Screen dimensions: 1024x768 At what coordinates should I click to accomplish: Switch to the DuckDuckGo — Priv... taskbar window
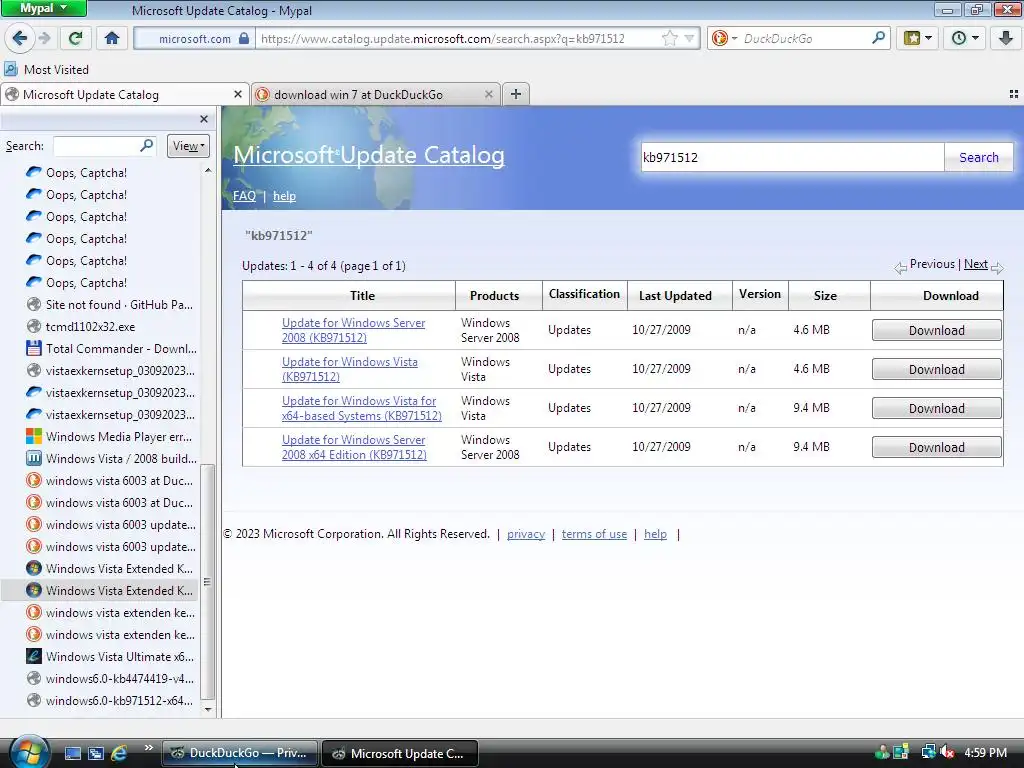click(x=240, y=753)
